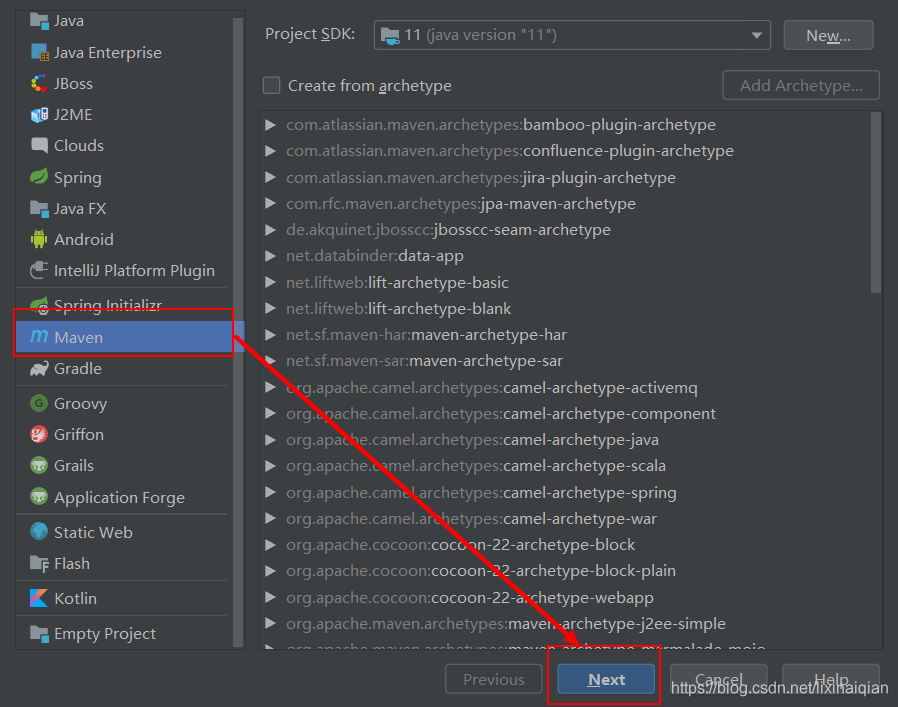Click the Application Forge icon
Image resolution: width=898 pixels, height=707 pixels.
pyautogui.click(x=39, y=497)
